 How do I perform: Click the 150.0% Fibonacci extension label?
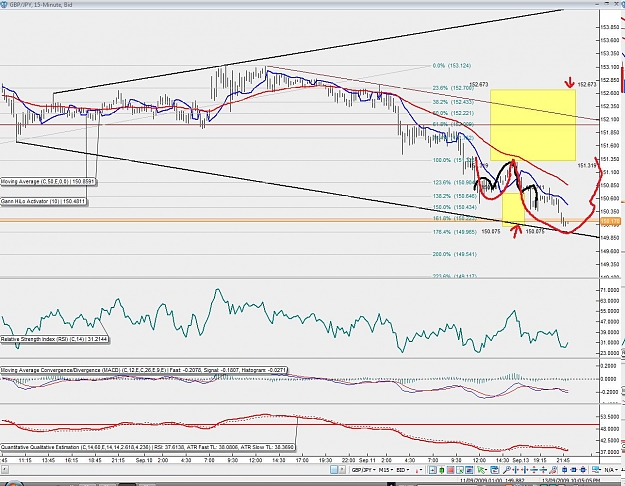pyautogui.click(x=454, y=207)
